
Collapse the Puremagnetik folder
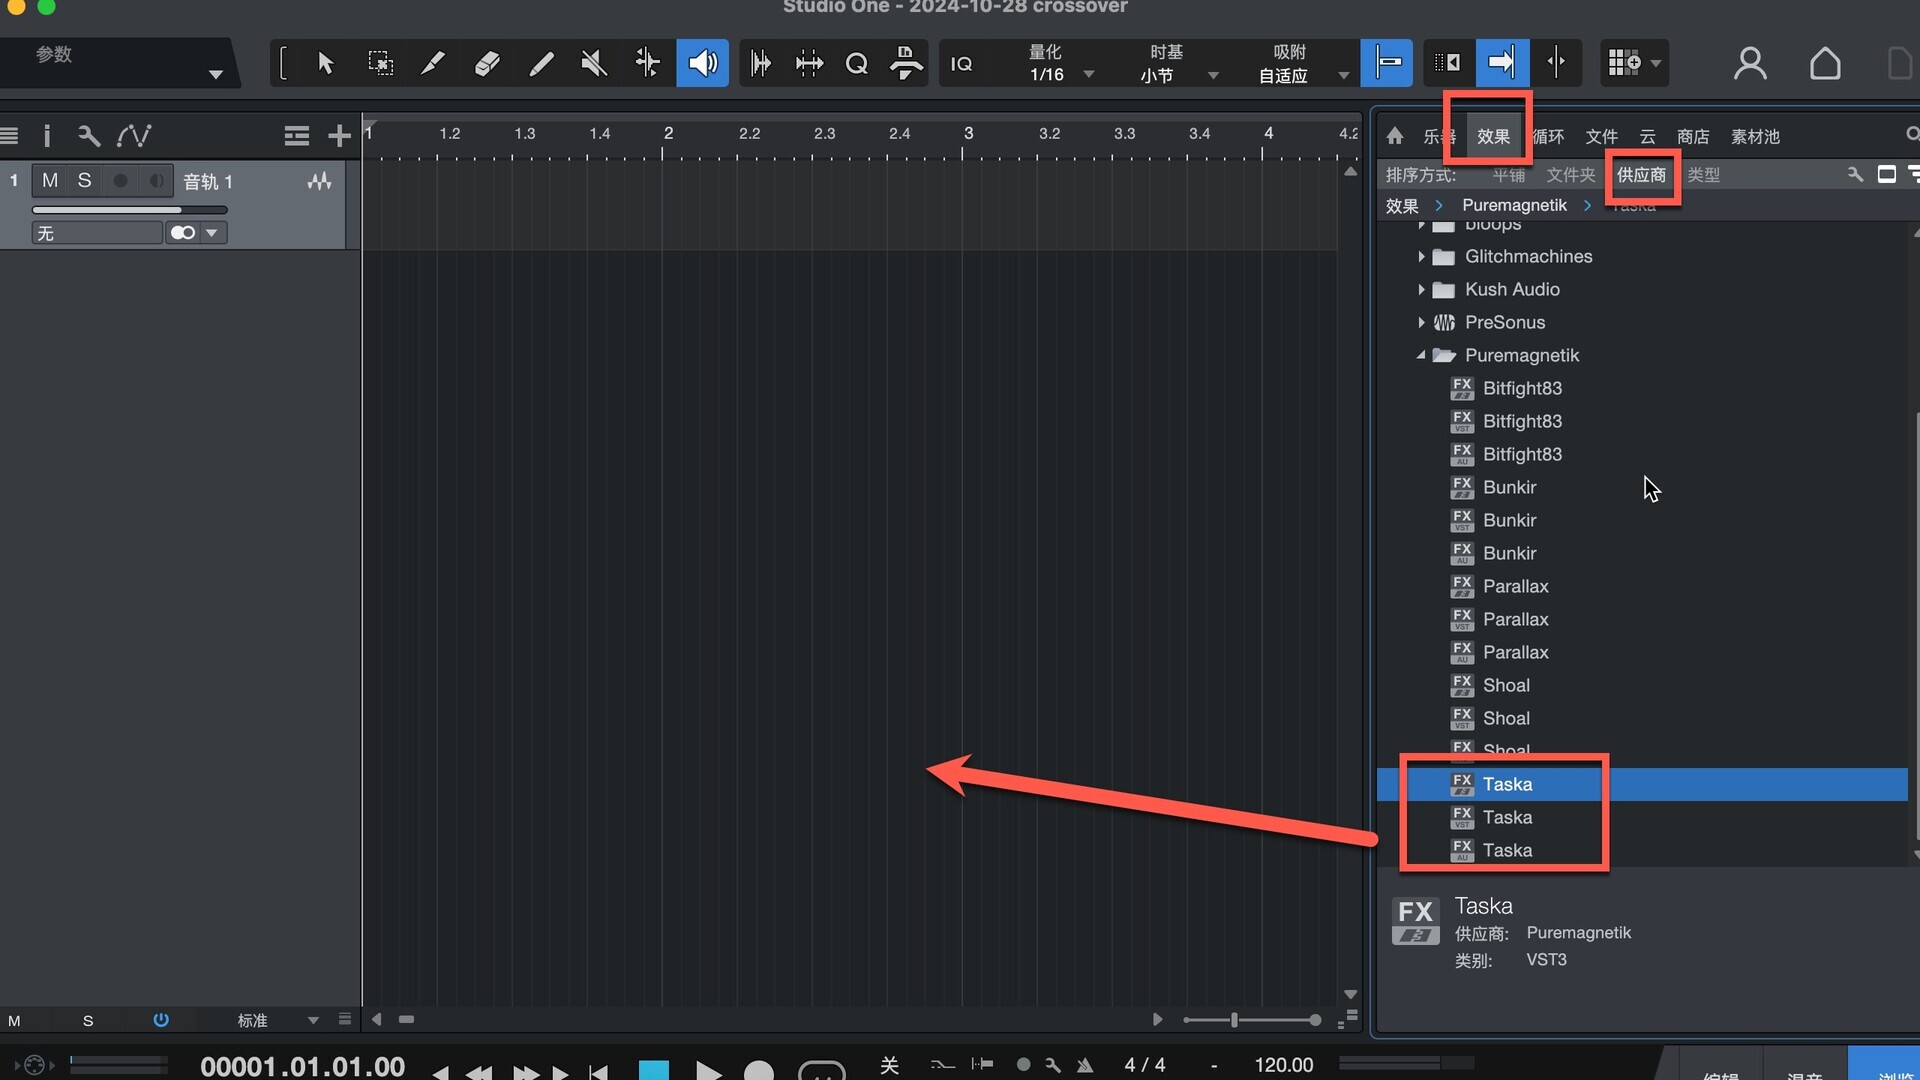(x=1421, y=356)
